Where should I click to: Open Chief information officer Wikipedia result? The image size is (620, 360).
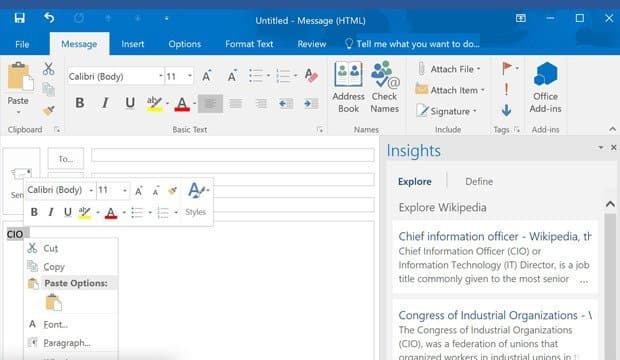tap(495, 237)
